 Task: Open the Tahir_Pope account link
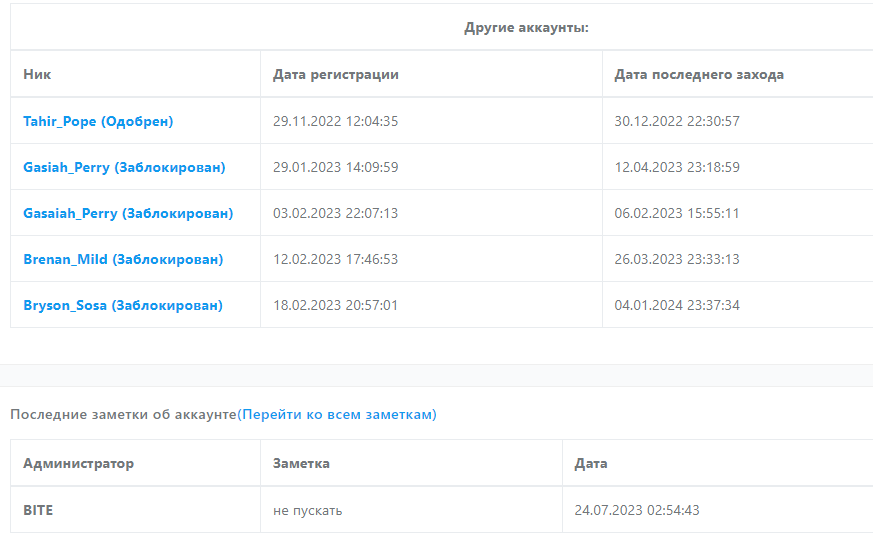point(98,121)
